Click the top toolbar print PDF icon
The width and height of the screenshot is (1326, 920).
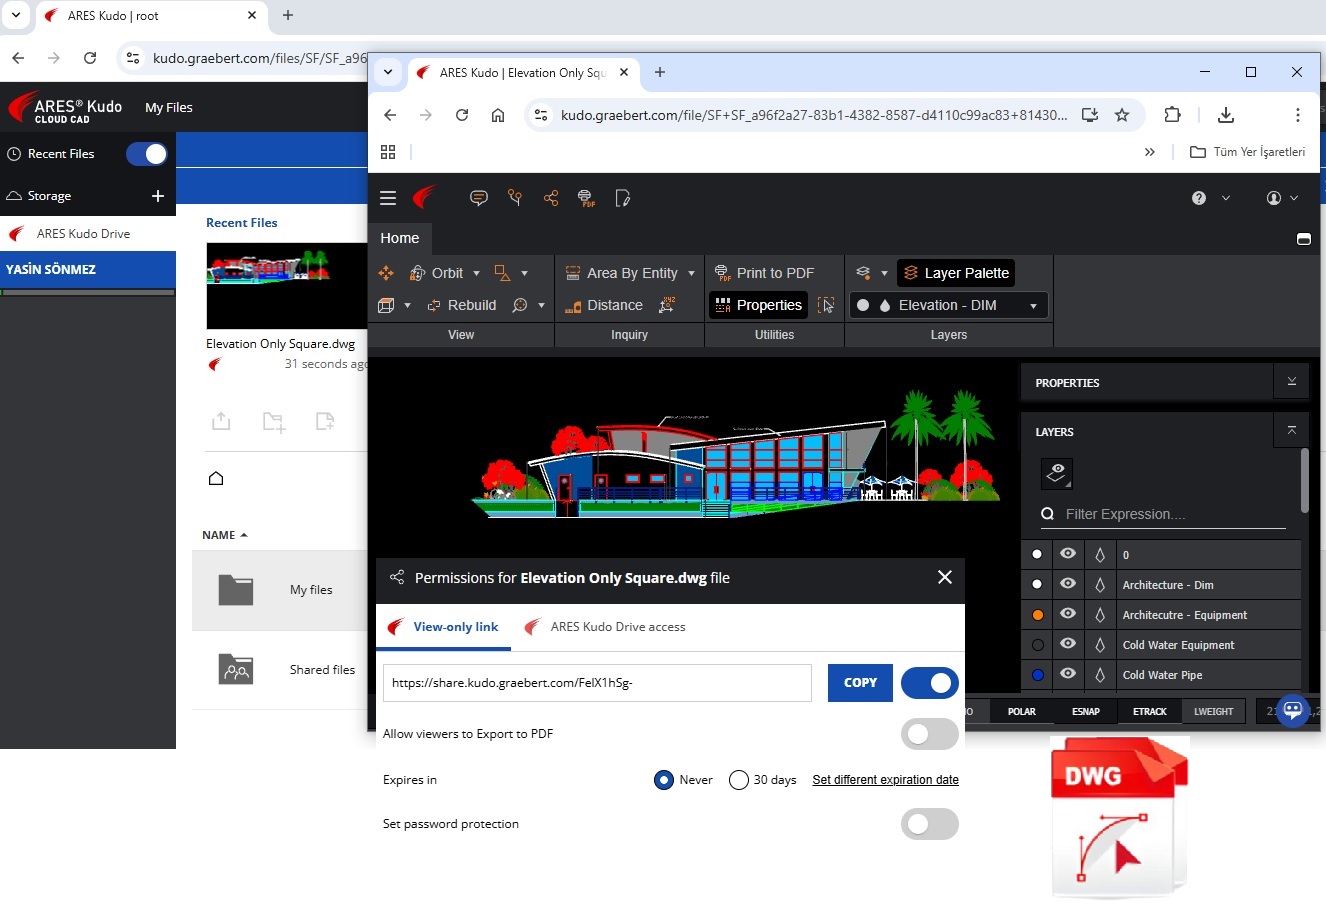[x=586, y=198]
